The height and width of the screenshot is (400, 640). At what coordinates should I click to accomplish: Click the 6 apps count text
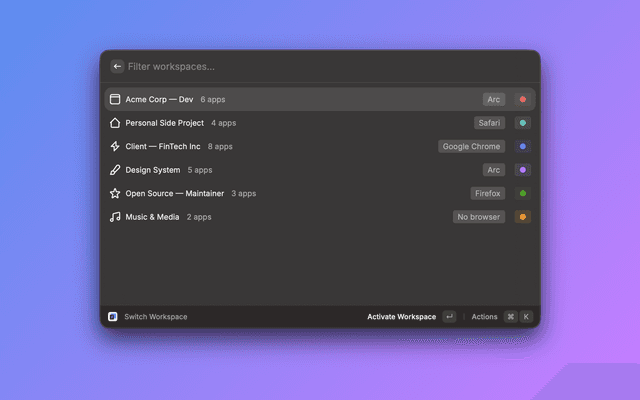213,100
